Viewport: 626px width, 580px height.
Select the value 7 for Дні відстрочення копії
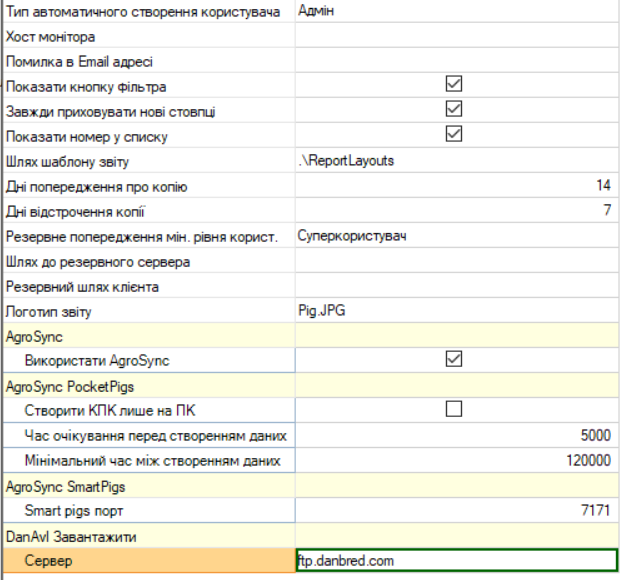[x=457, y=210]
